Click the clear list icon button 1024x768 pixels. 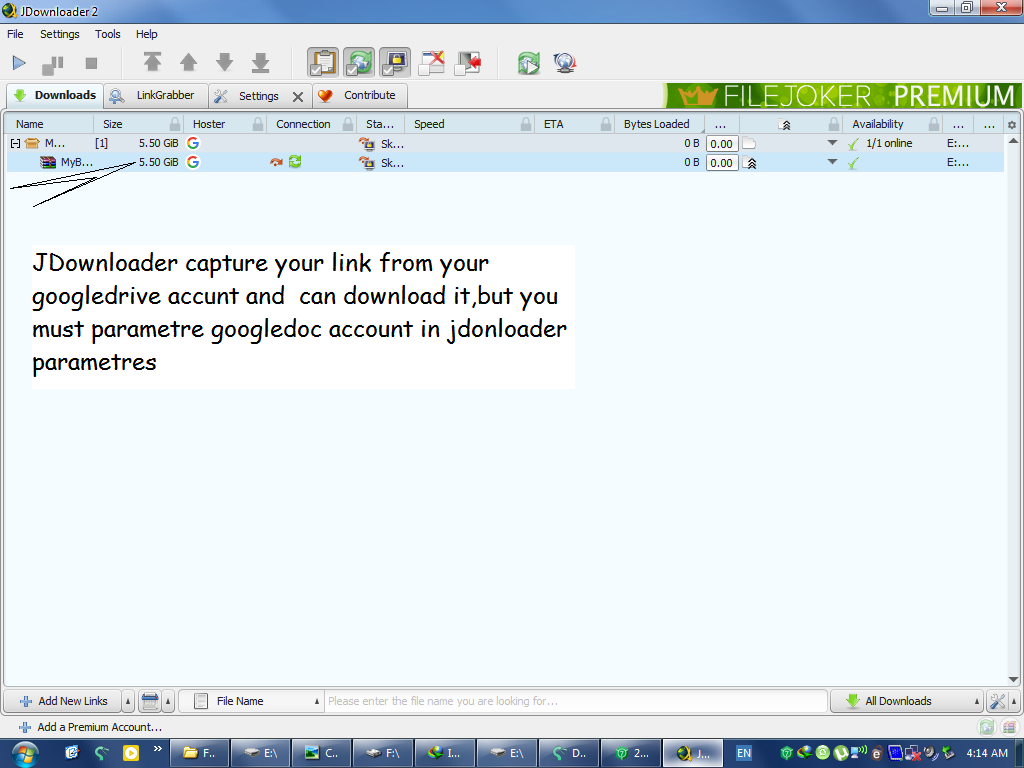pyautogui.click(x=150, y=701)
